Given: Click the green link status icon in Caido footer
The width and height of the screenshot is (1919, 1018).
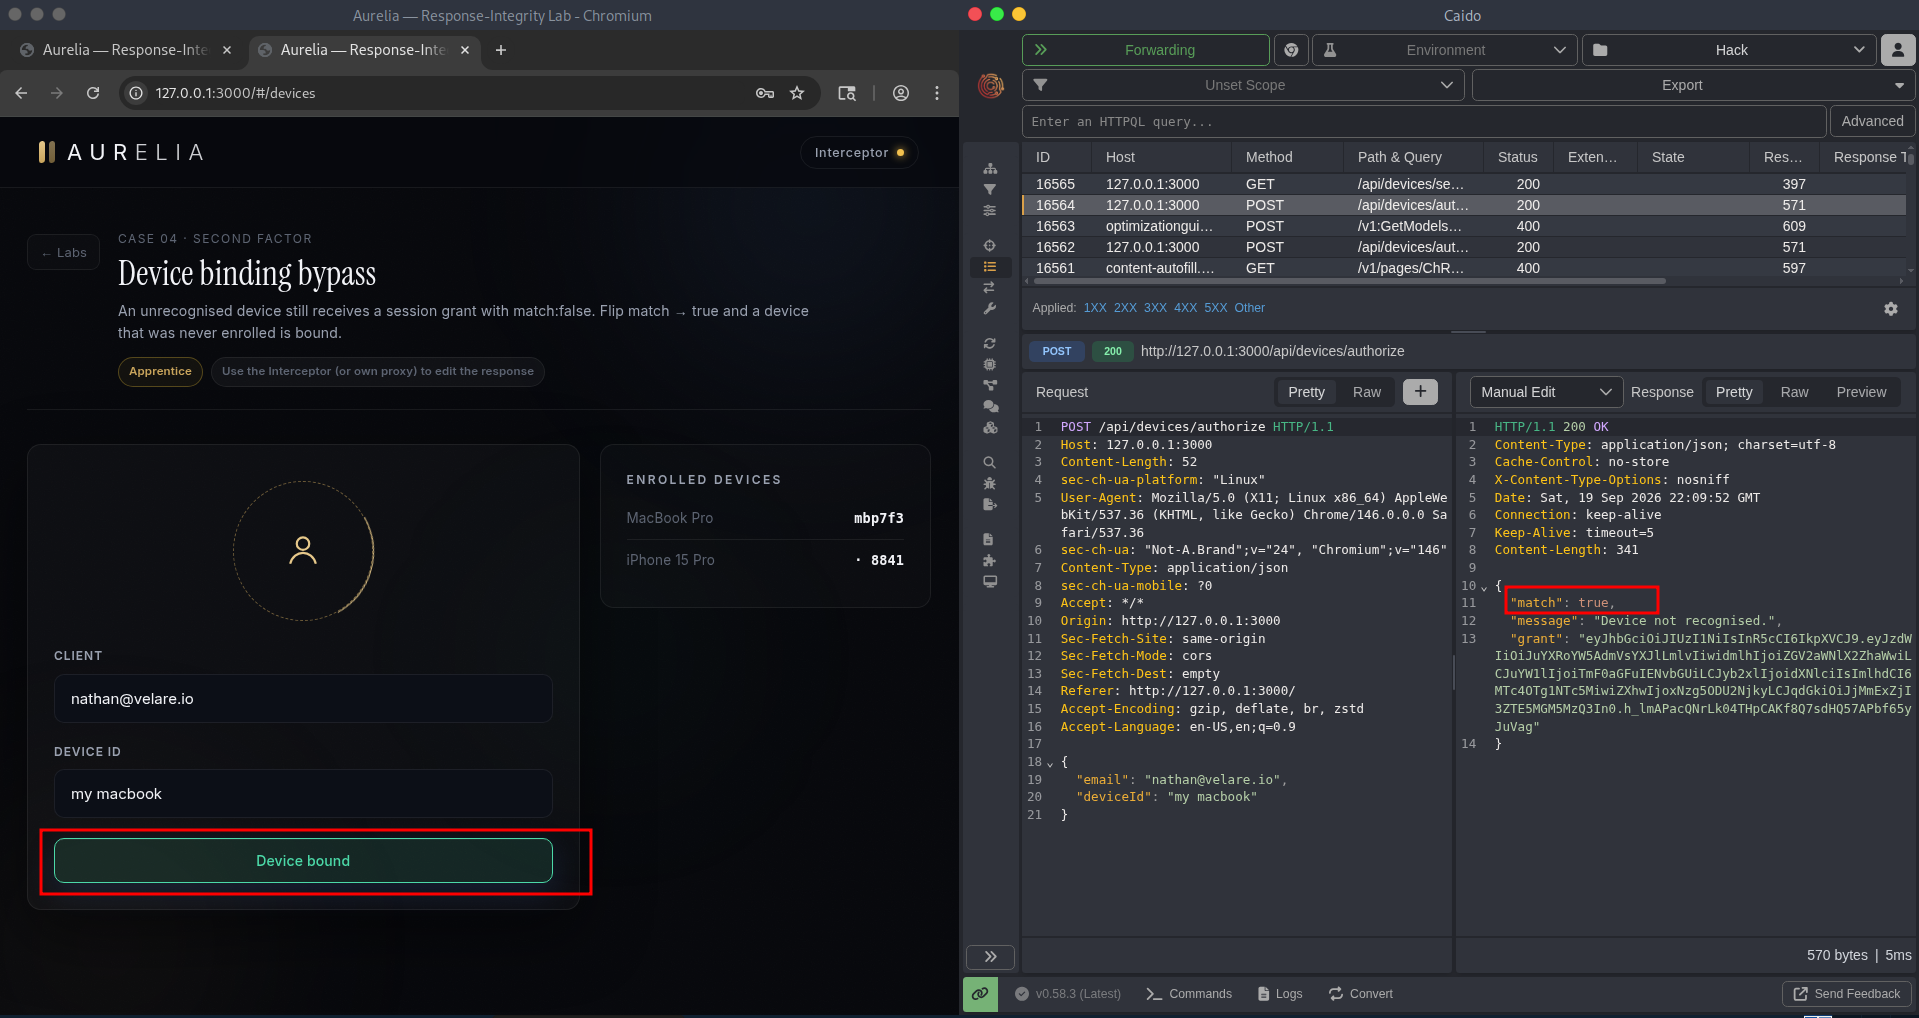Looking at the screenshot, I should click(980, 994).
